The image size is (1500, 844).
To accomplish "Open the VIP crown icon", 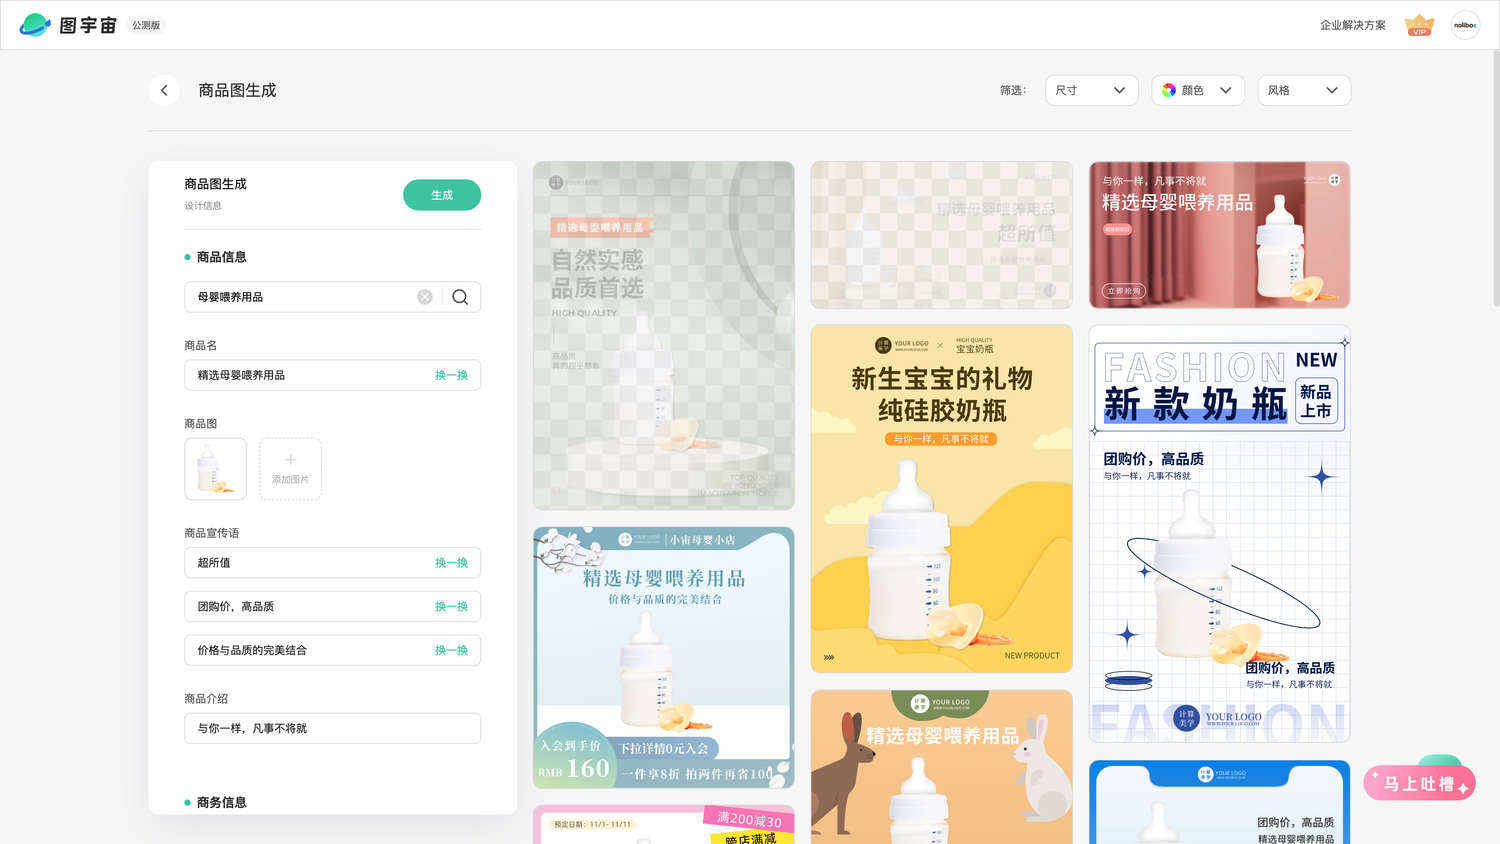I will point(1419,25).
